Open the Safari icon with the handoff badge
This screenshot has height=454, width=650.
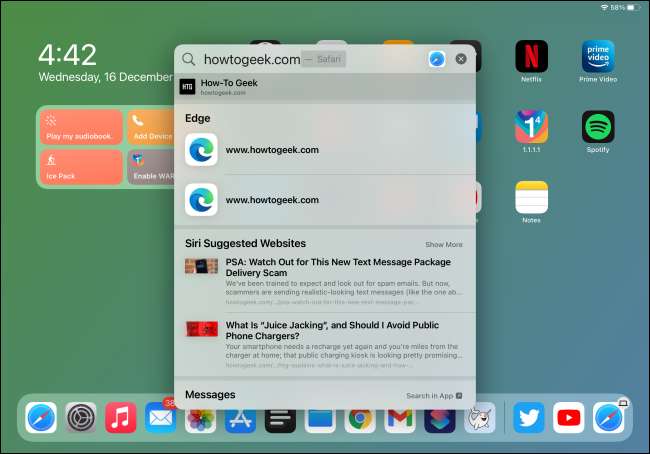(609, 418)
